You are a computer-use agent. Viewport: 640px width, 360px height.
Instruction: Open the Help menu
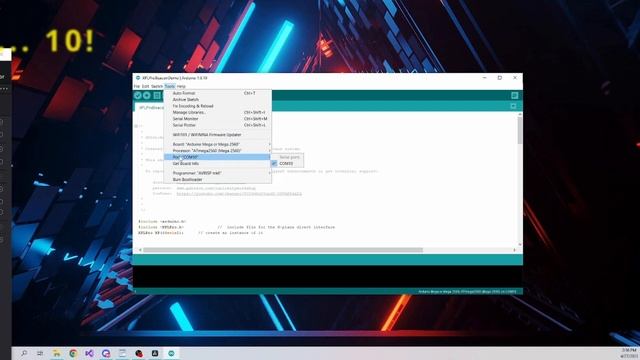coord(181,87)
